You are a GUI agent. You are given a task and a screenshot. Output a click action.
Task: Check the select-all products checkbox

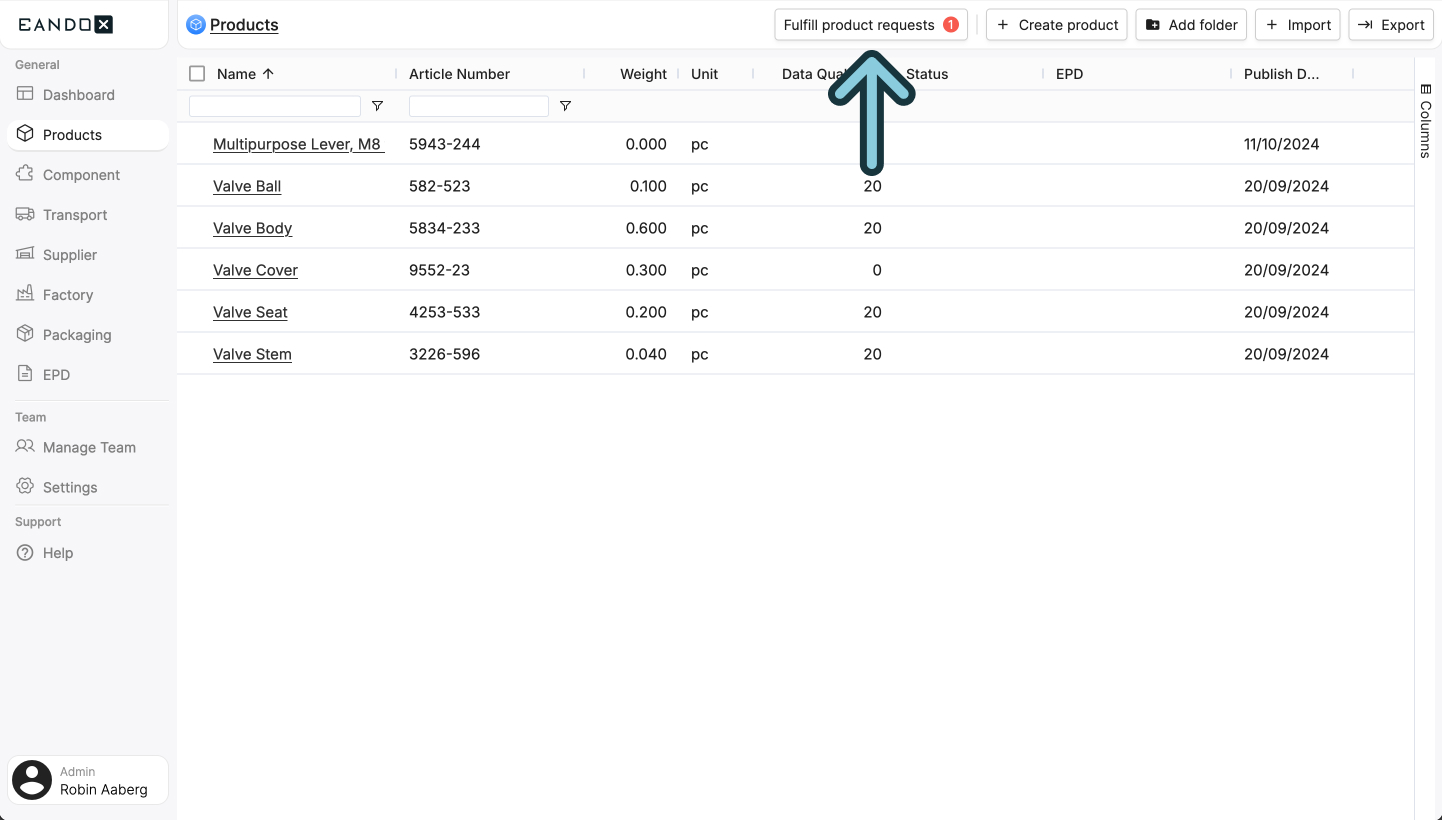[196, 73]
